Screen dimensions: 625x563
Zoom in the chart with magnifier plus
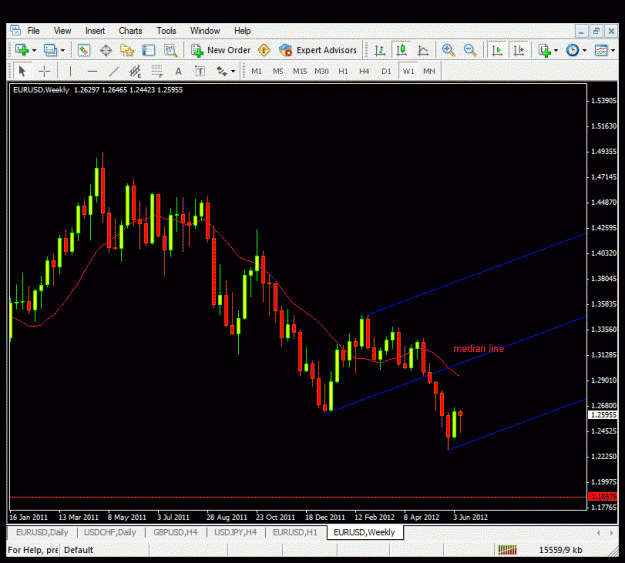448,50
